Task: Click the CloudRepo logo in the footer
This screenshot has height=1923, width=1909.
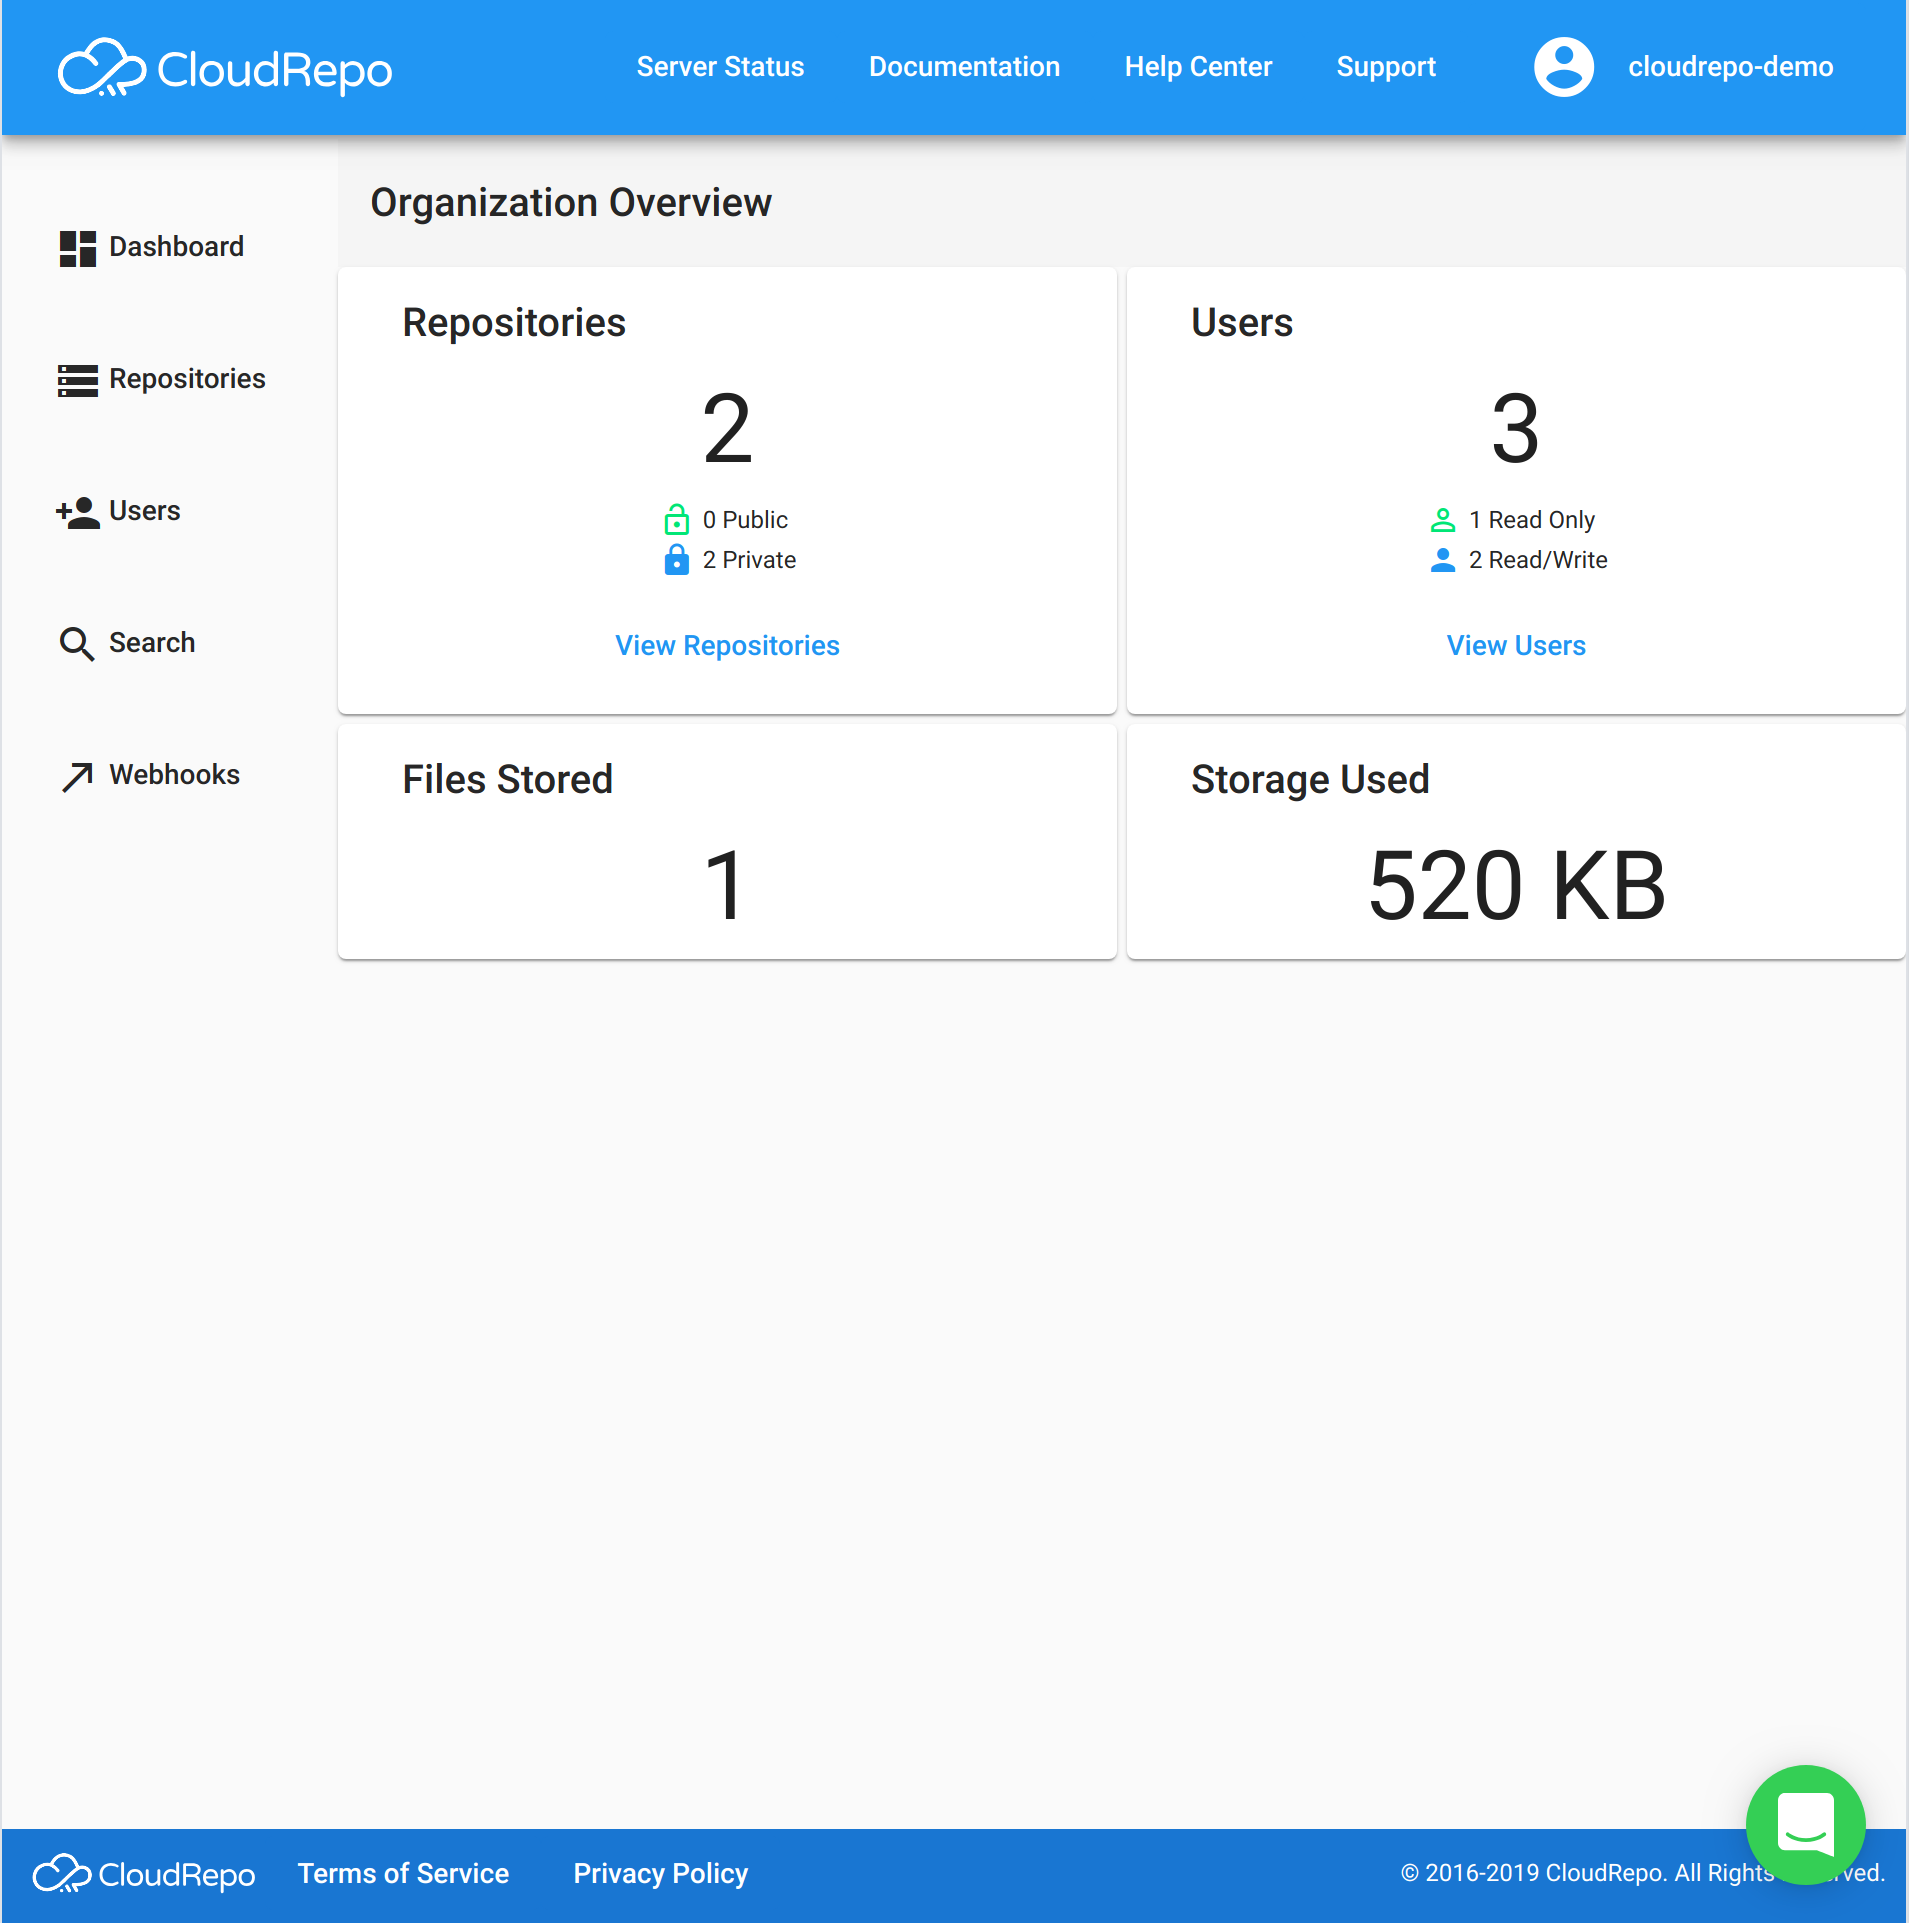Action: click(144, 1874)
